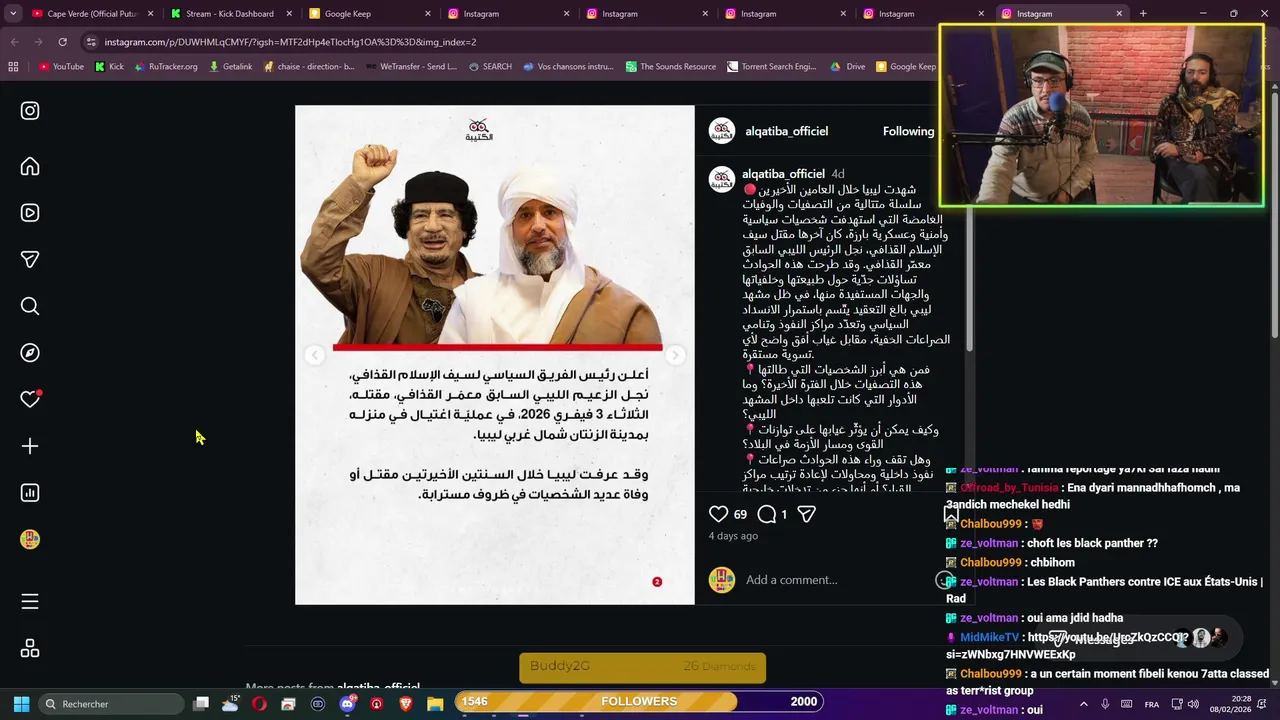Image resolution: width=1280 pixels, height=720 pixels.
Task: Create new post with plus icon
Action: click(x=30, y=446)
